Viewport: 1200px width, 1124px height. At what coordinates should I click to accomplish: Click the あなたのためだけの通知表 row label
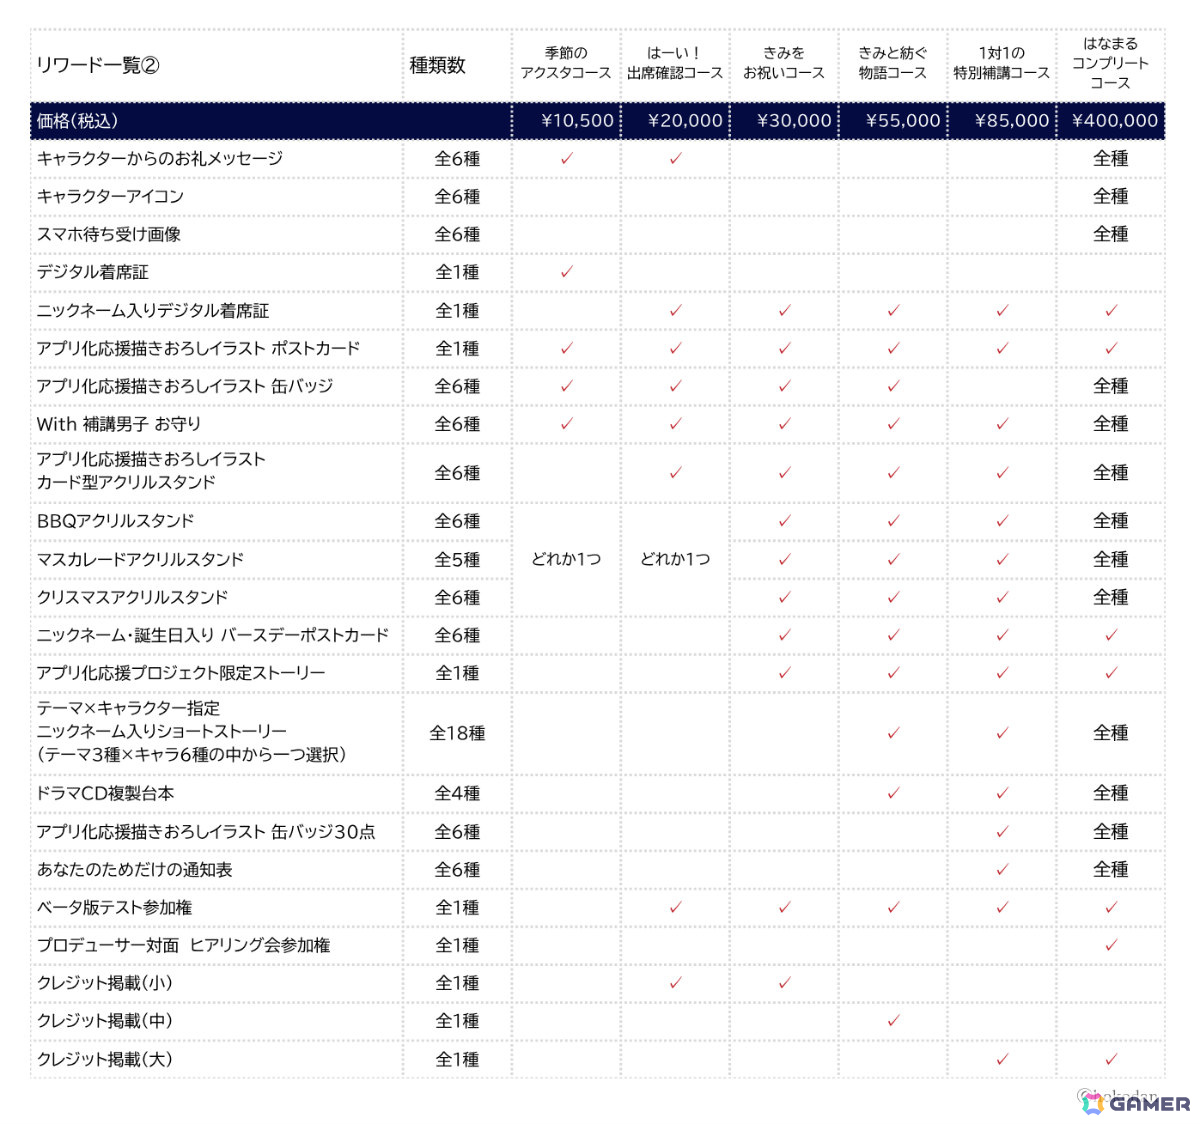coord(134,869)
